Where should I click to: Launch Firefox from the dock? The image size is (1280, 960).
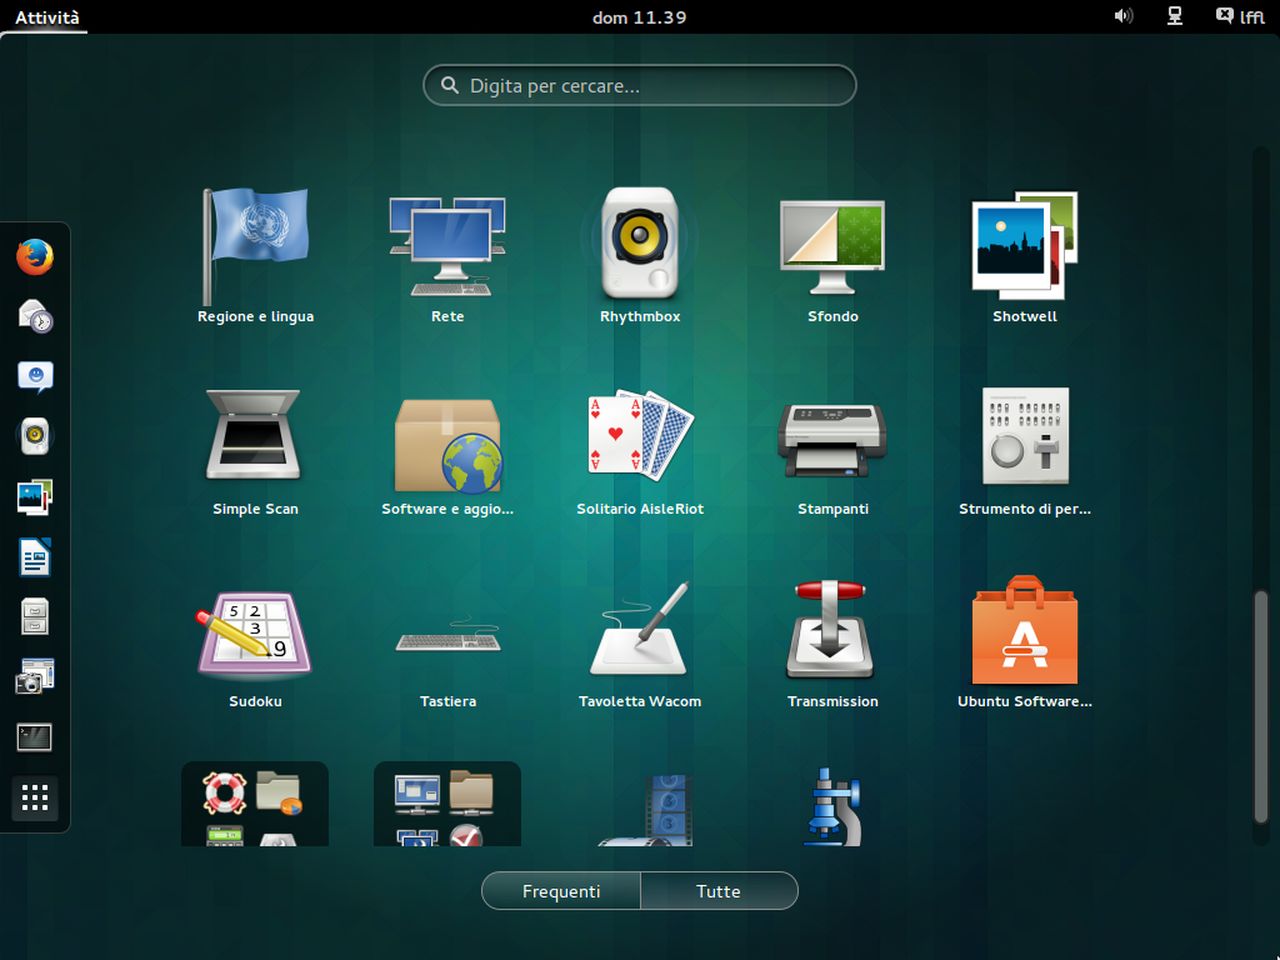point(35,257)
